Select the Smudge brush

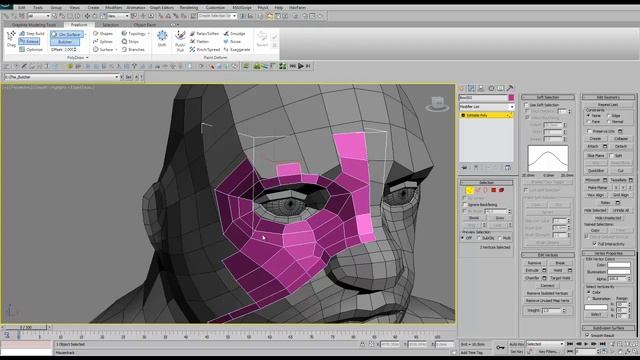click(x=234, y=33)
